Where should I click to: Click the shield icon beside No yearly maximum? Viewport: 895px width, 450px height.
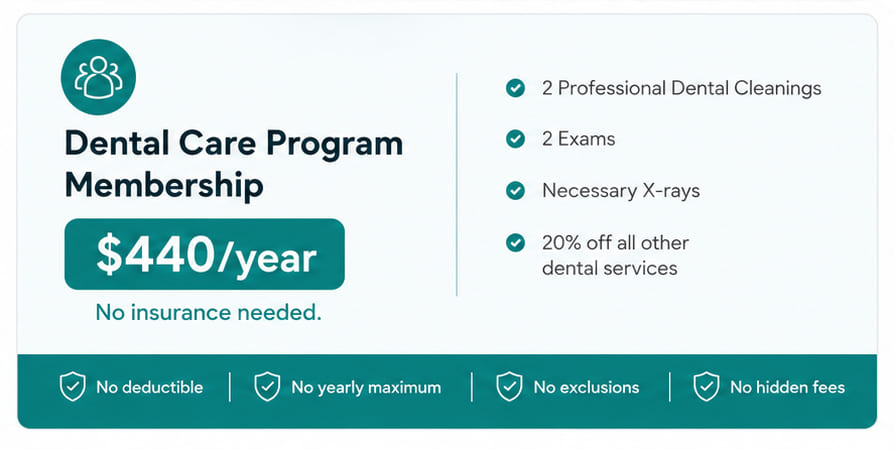tap(267, 387)
